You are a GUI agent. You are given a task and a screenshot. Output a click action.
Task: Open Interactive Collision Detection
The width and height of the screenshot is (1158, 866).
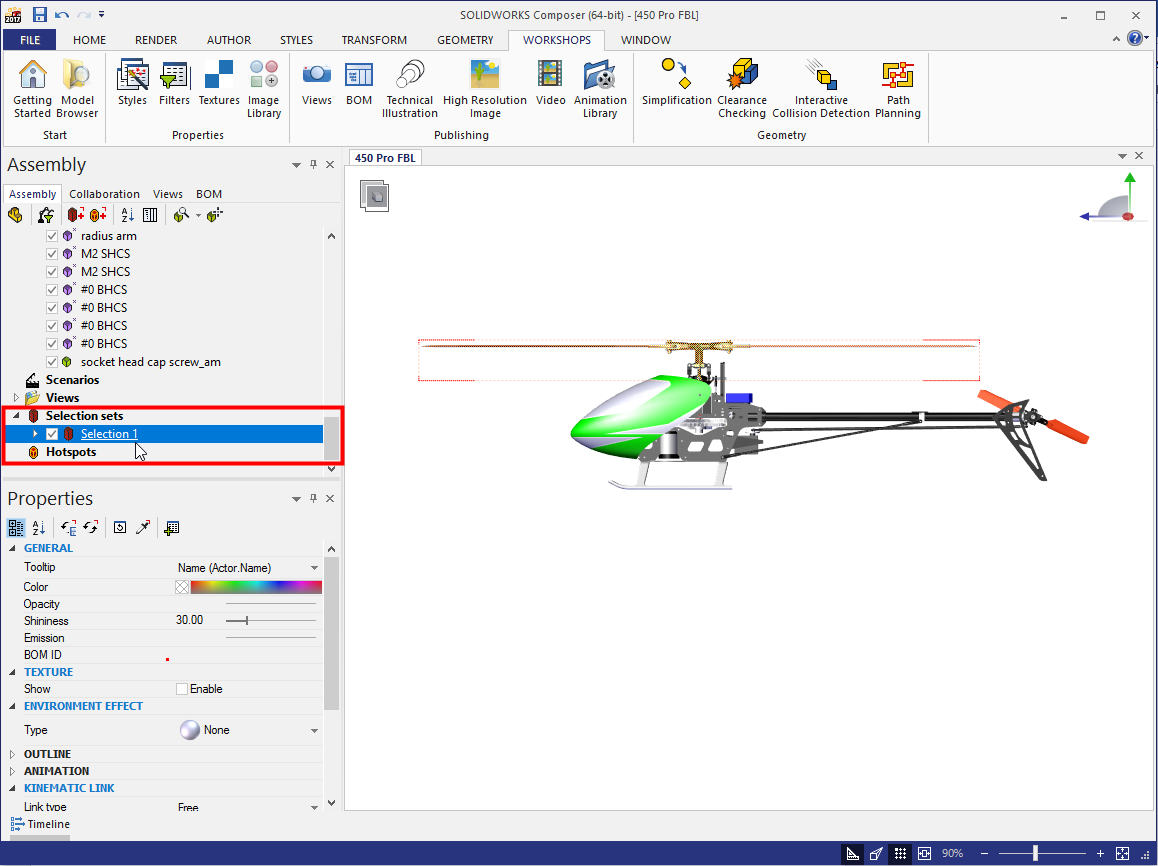pos(821,88)
